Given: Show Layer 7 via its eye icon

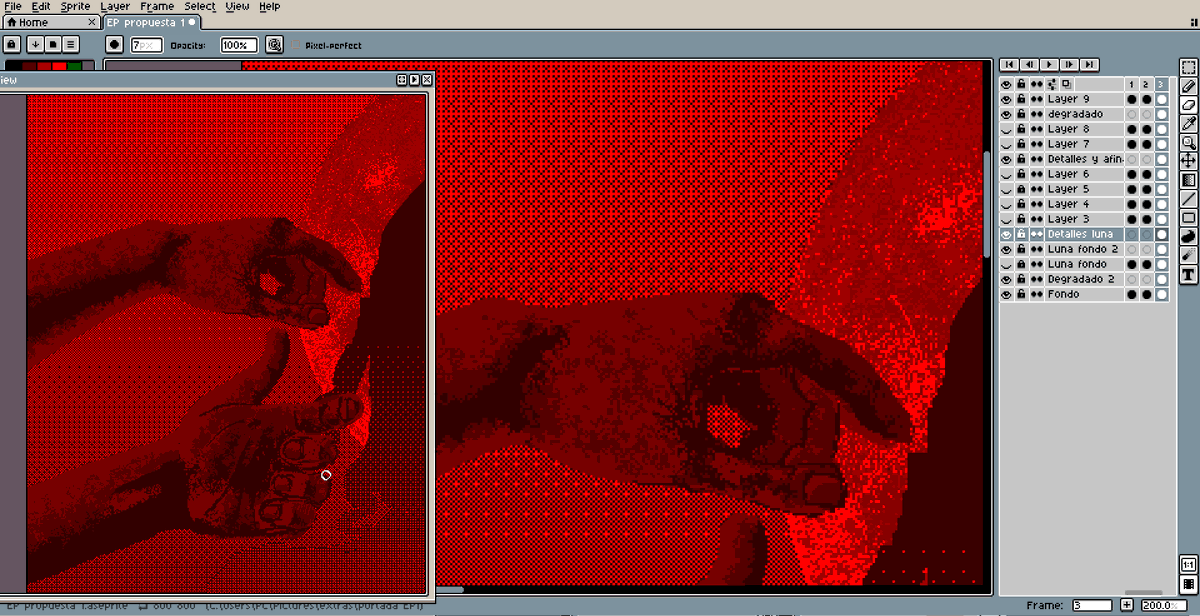Looking at the screenshot, I should click(1007, 144).
